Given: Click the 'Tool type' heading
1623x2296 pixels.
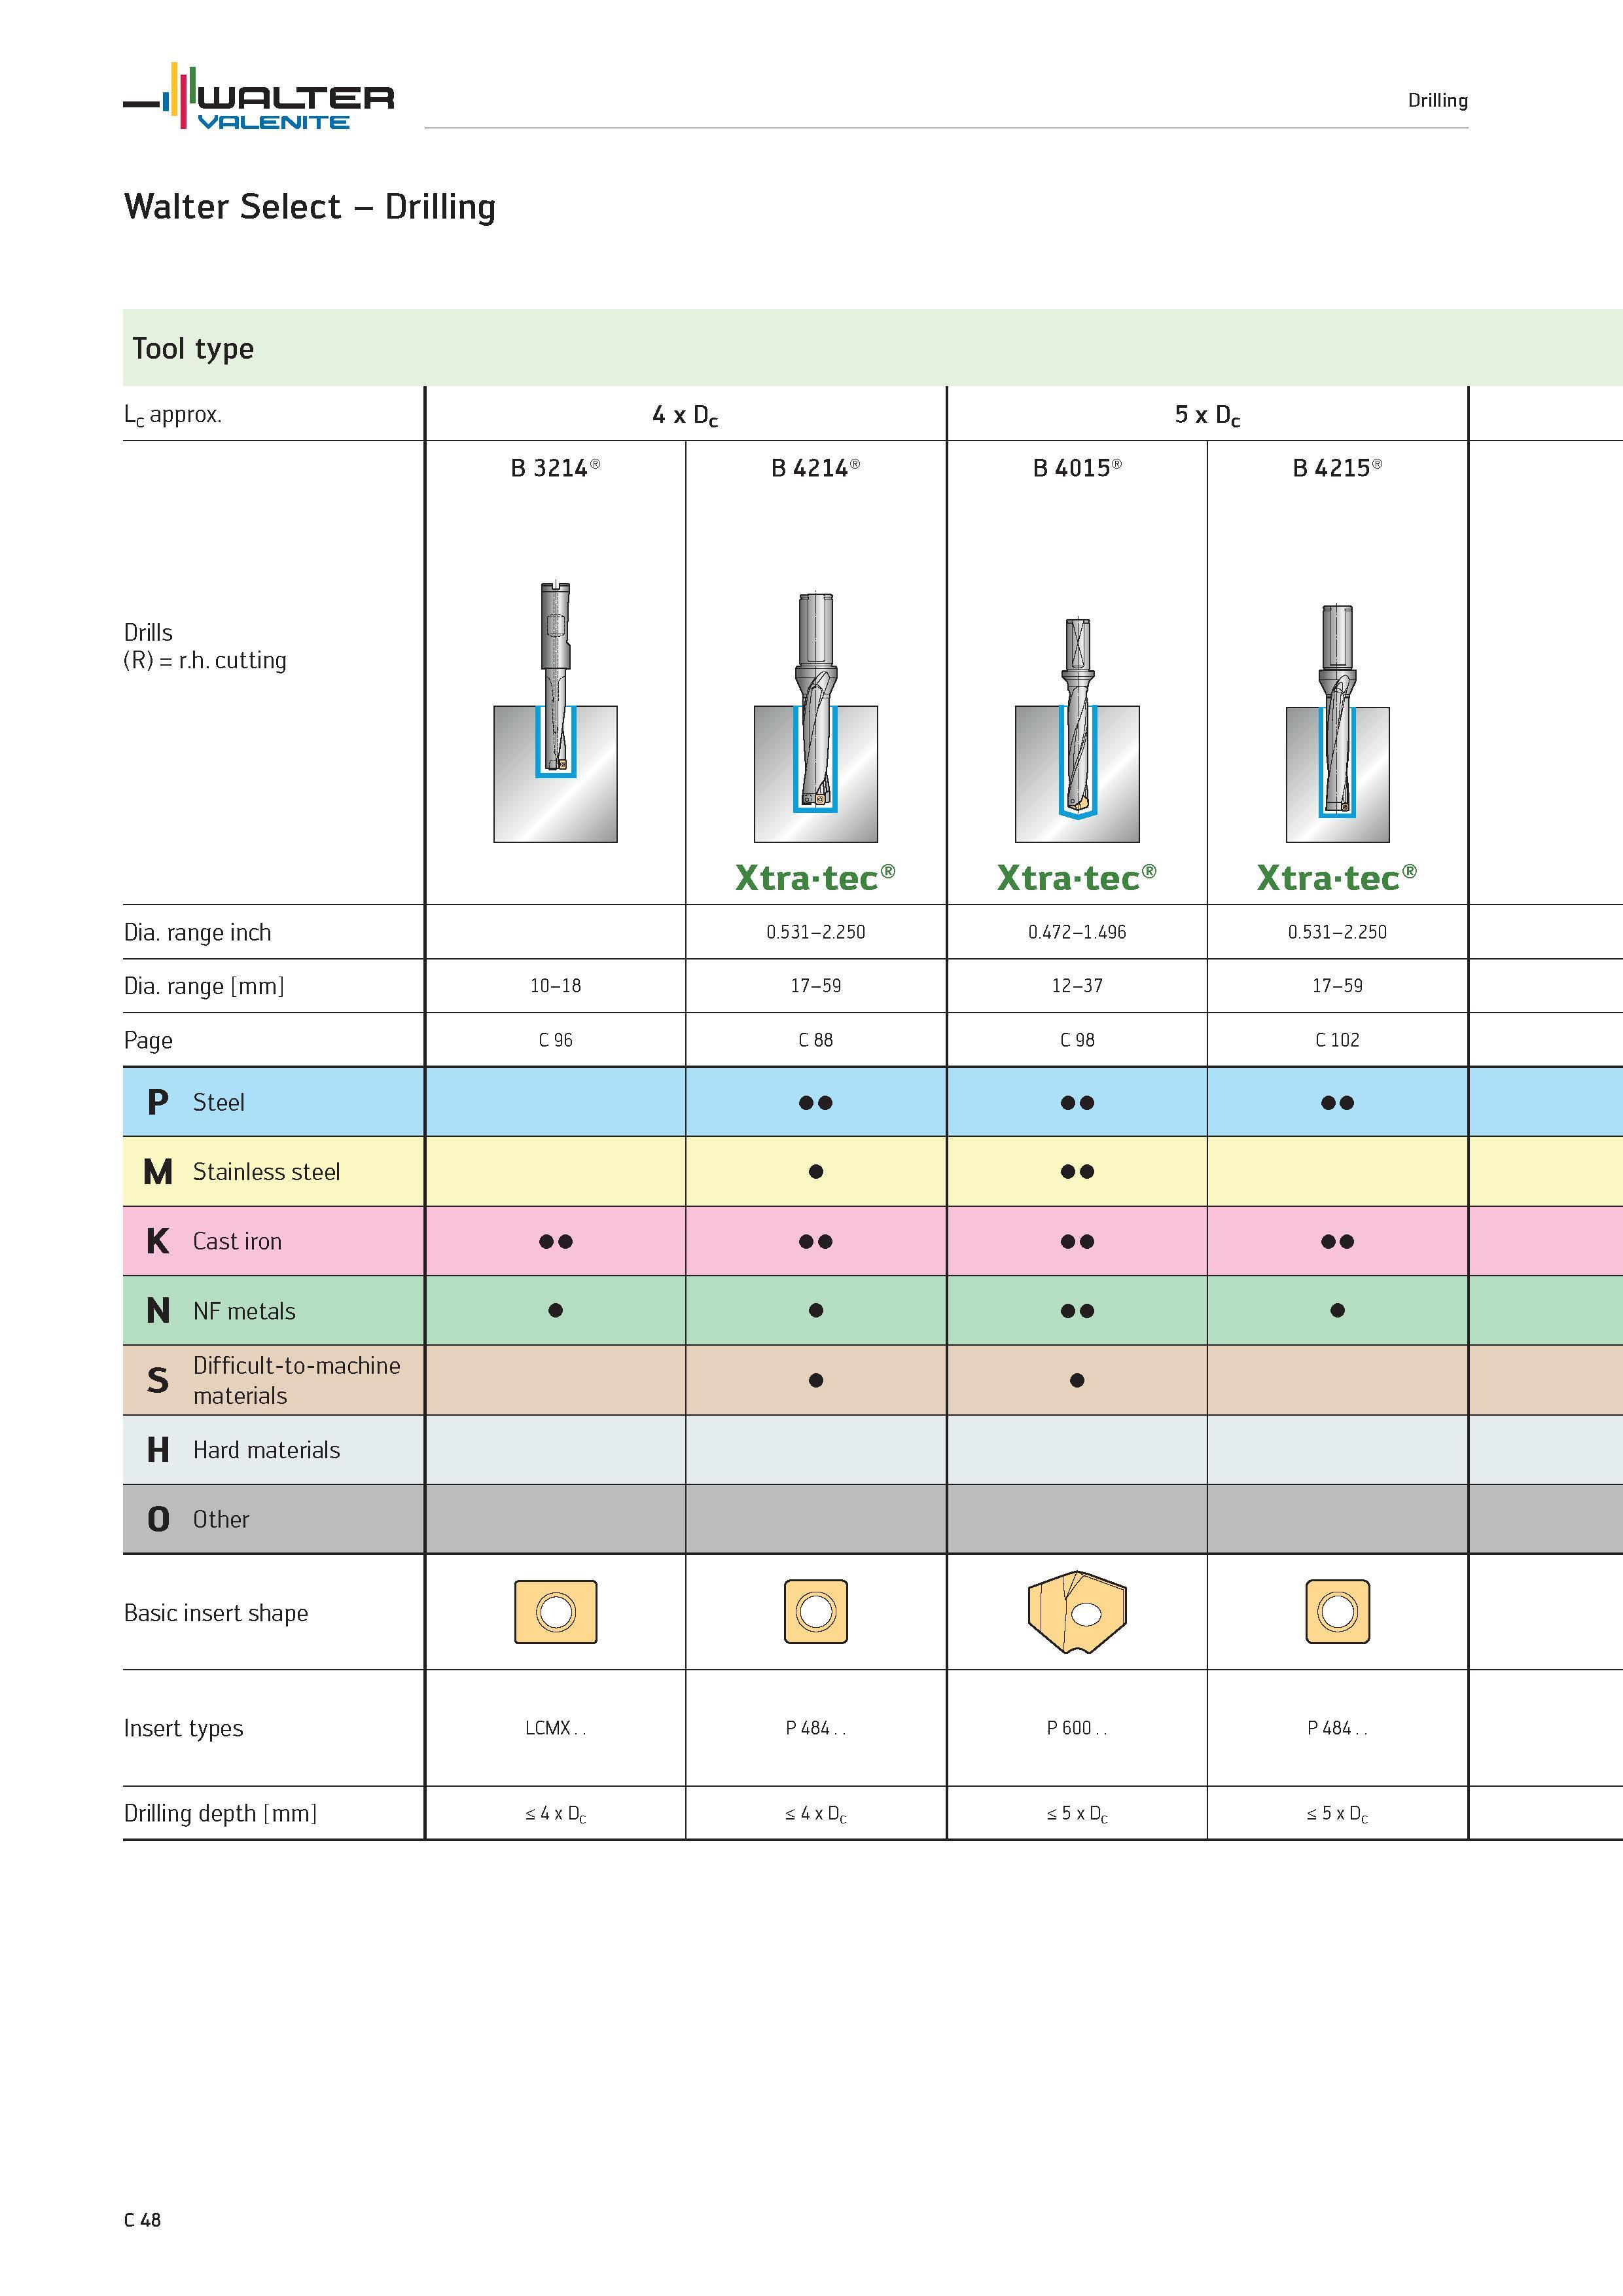Looking at the screenshot, I should pyautogui.click(x=193, y=348).
